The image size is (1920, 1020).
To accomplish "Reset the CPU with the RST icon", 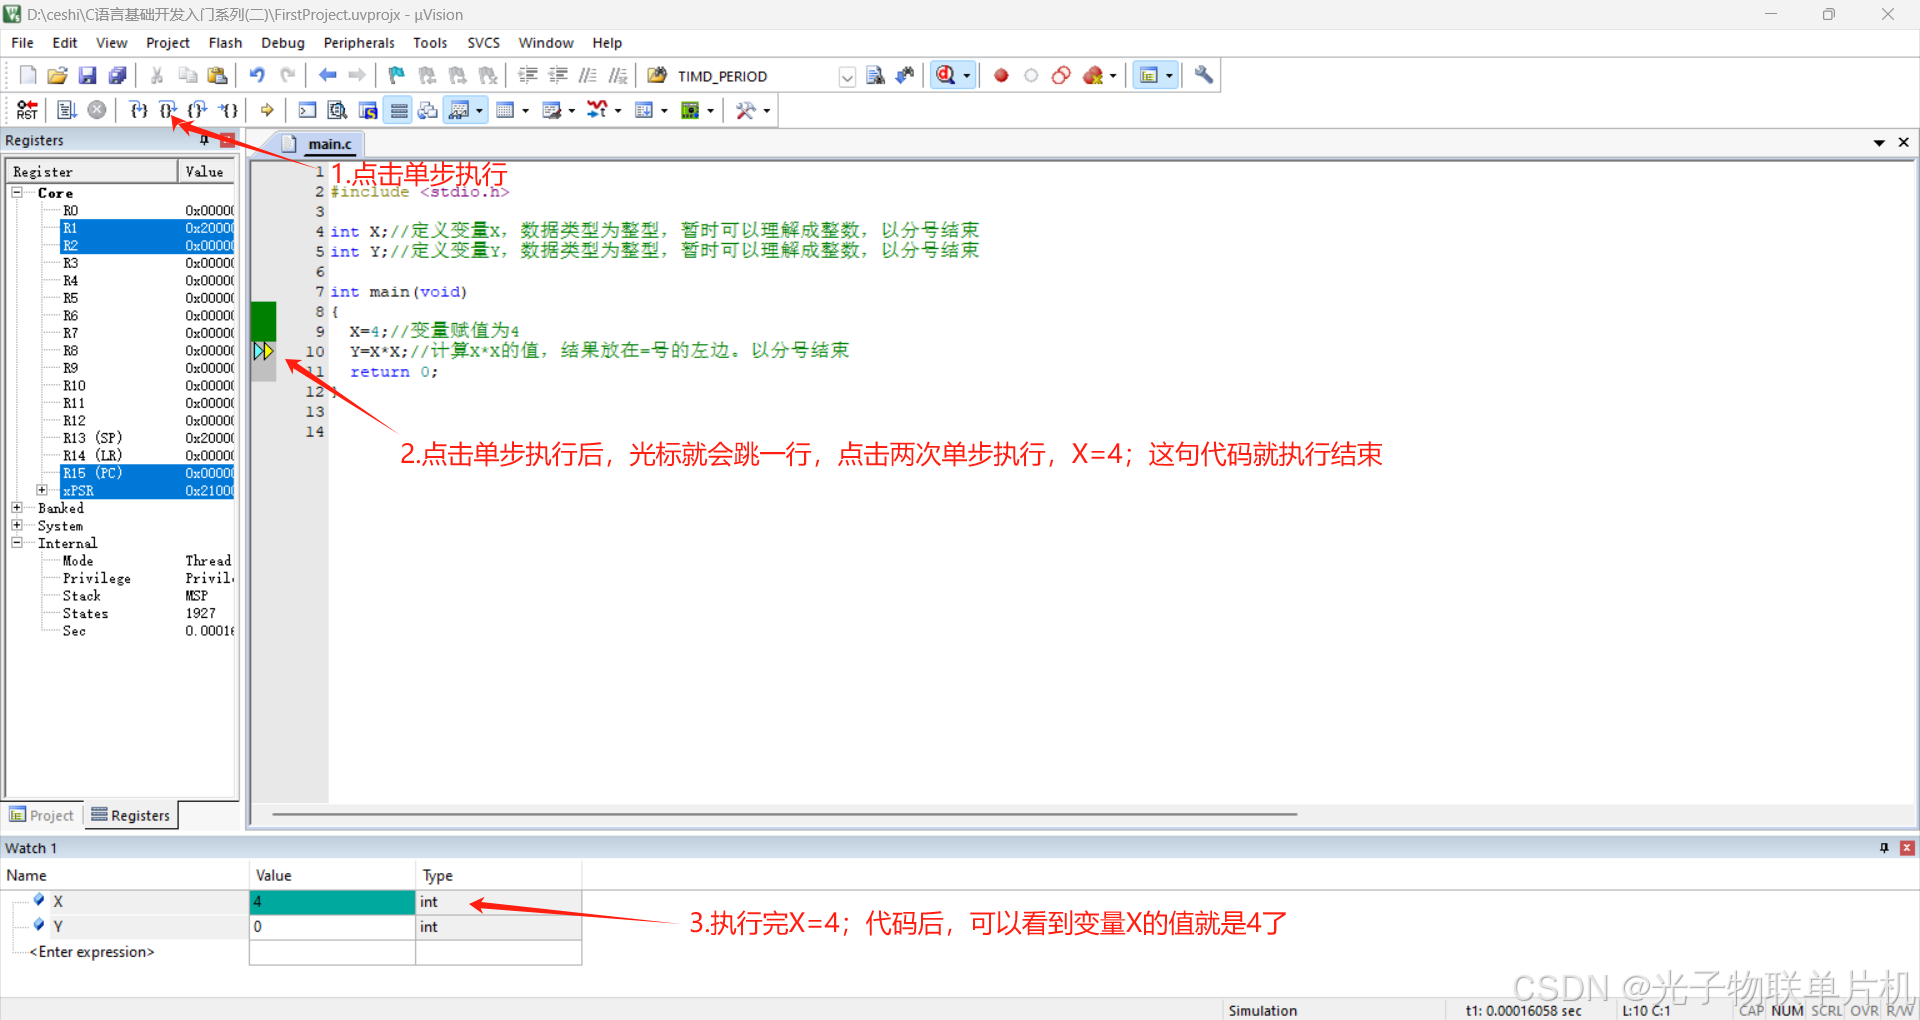I will 27,110.
